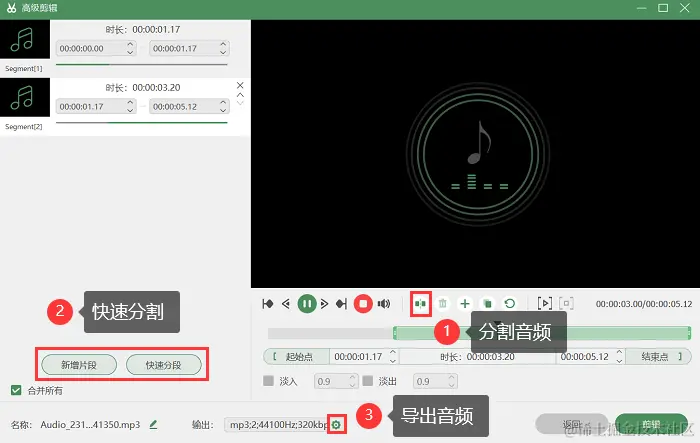
Task: Increase the fade-in 0.9 duration value
Action: 352,377
